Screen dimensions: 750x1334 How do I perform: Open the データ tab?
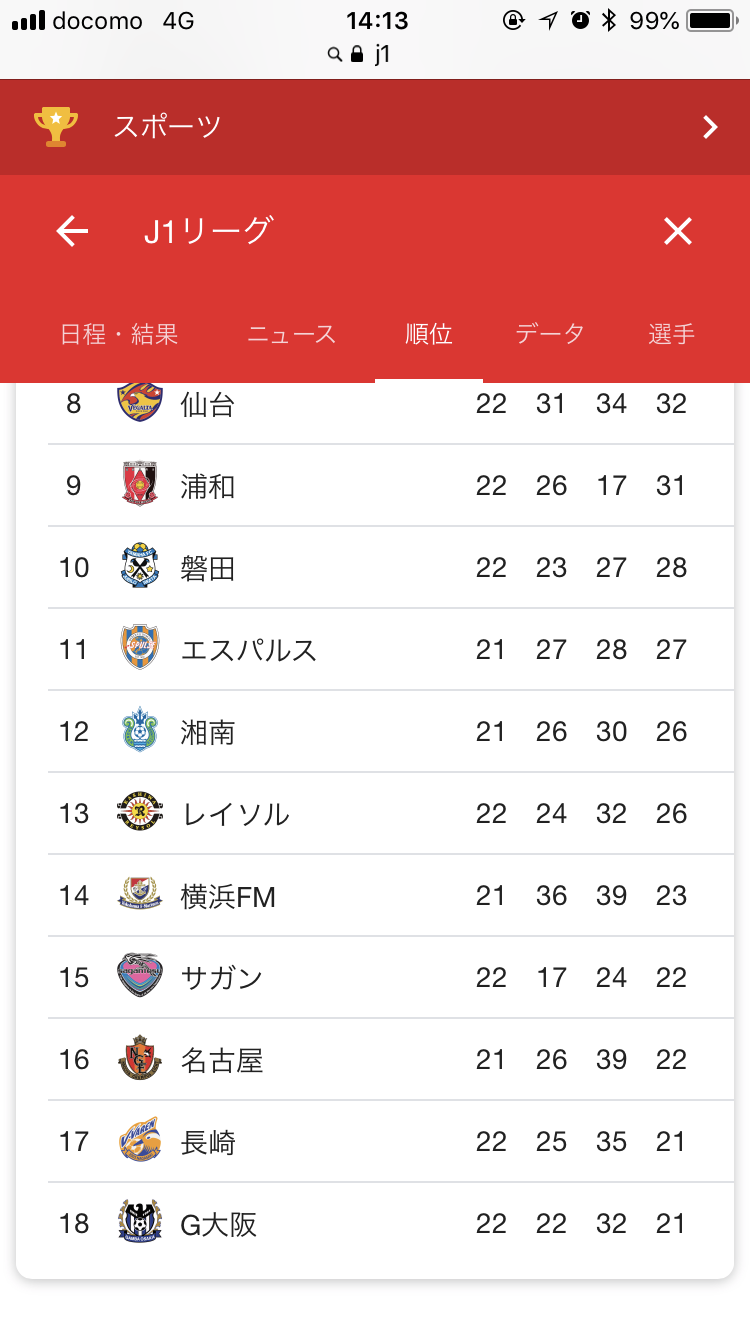click(550, 334)
